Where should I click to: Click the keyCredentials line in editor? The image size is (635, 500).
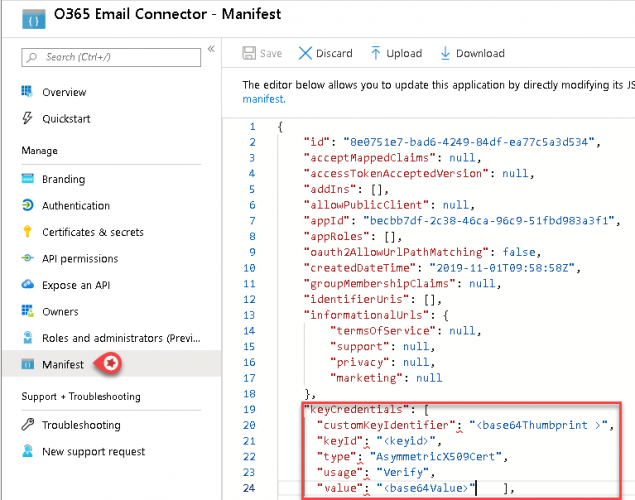(362, 410)
